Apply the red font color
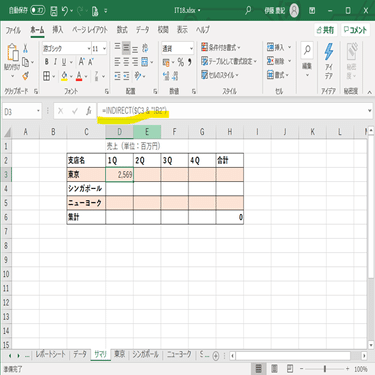This screenshot has width=375, height=375. click(x=79, y=76)
